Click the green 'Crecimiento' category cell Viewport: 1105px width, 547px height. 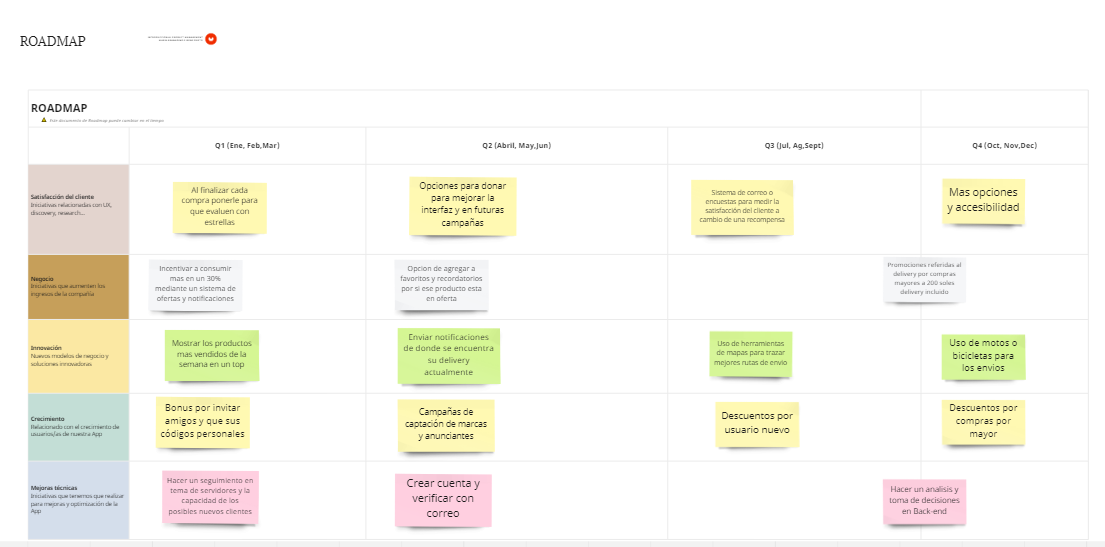click(79, 427)
